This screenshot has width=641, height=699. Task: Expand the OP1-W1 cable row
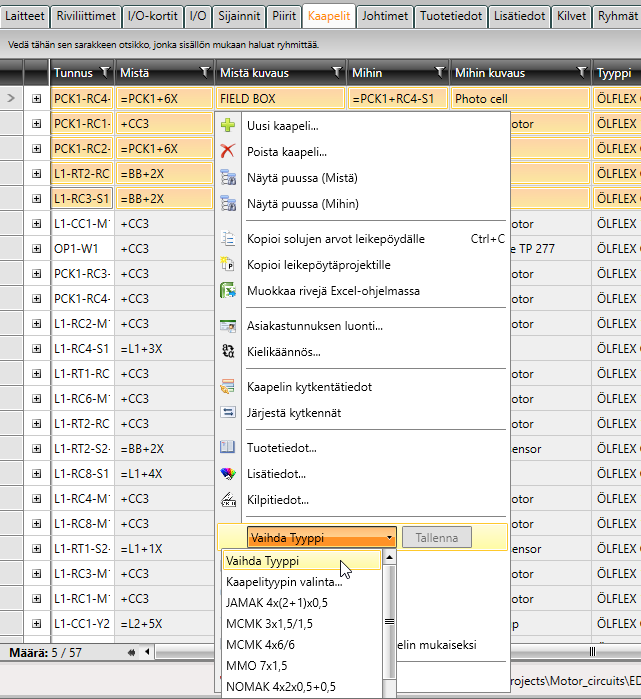[37, 249]
